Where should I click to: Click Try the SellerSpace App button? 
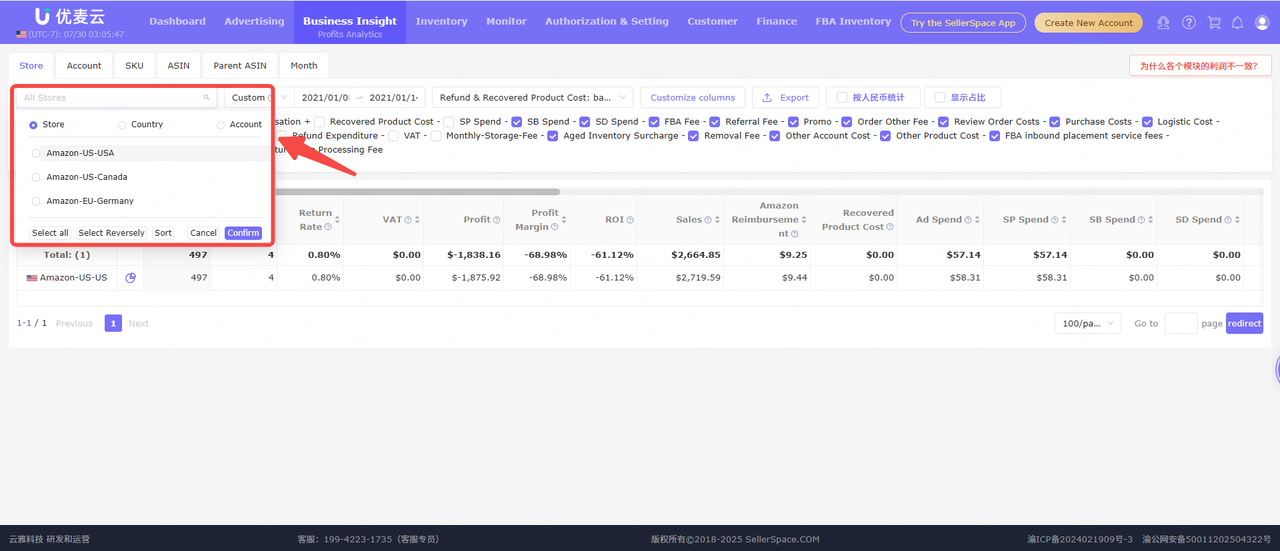tap(963, 23)
